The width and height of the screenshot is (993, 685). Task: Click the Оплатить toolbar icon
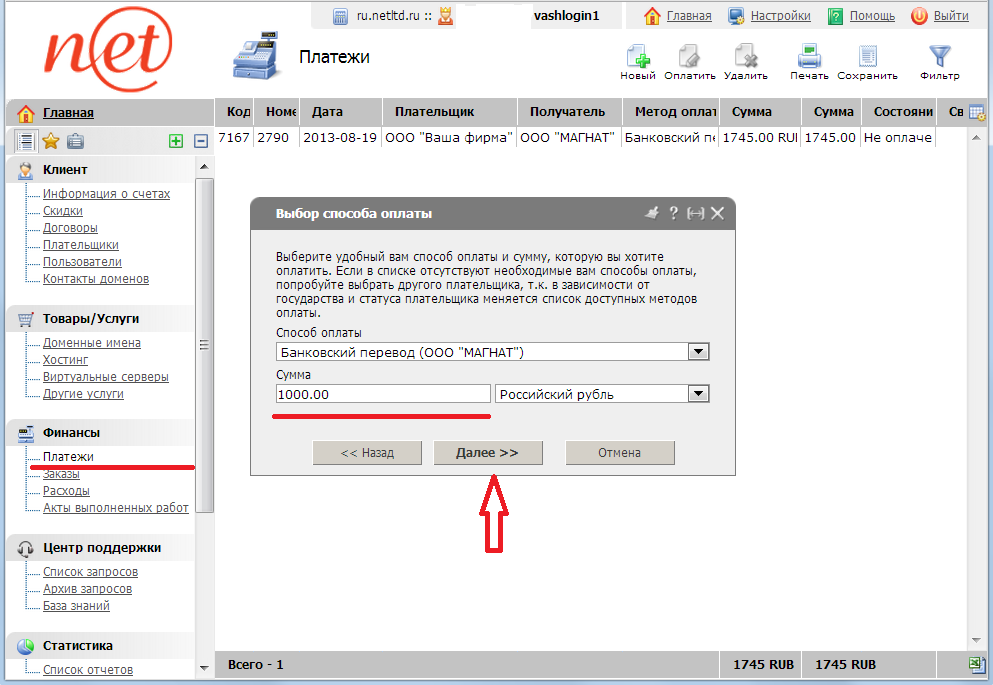click(689, 57)
